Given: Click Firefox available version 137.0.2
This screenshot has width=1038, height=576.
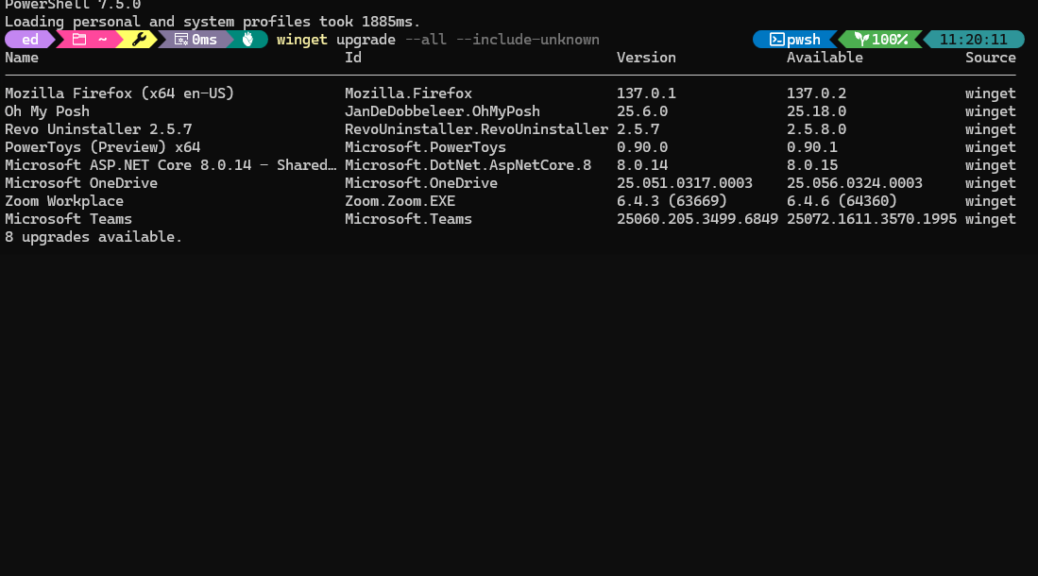Looking at the screenshot, I should (x=816, y=93).
